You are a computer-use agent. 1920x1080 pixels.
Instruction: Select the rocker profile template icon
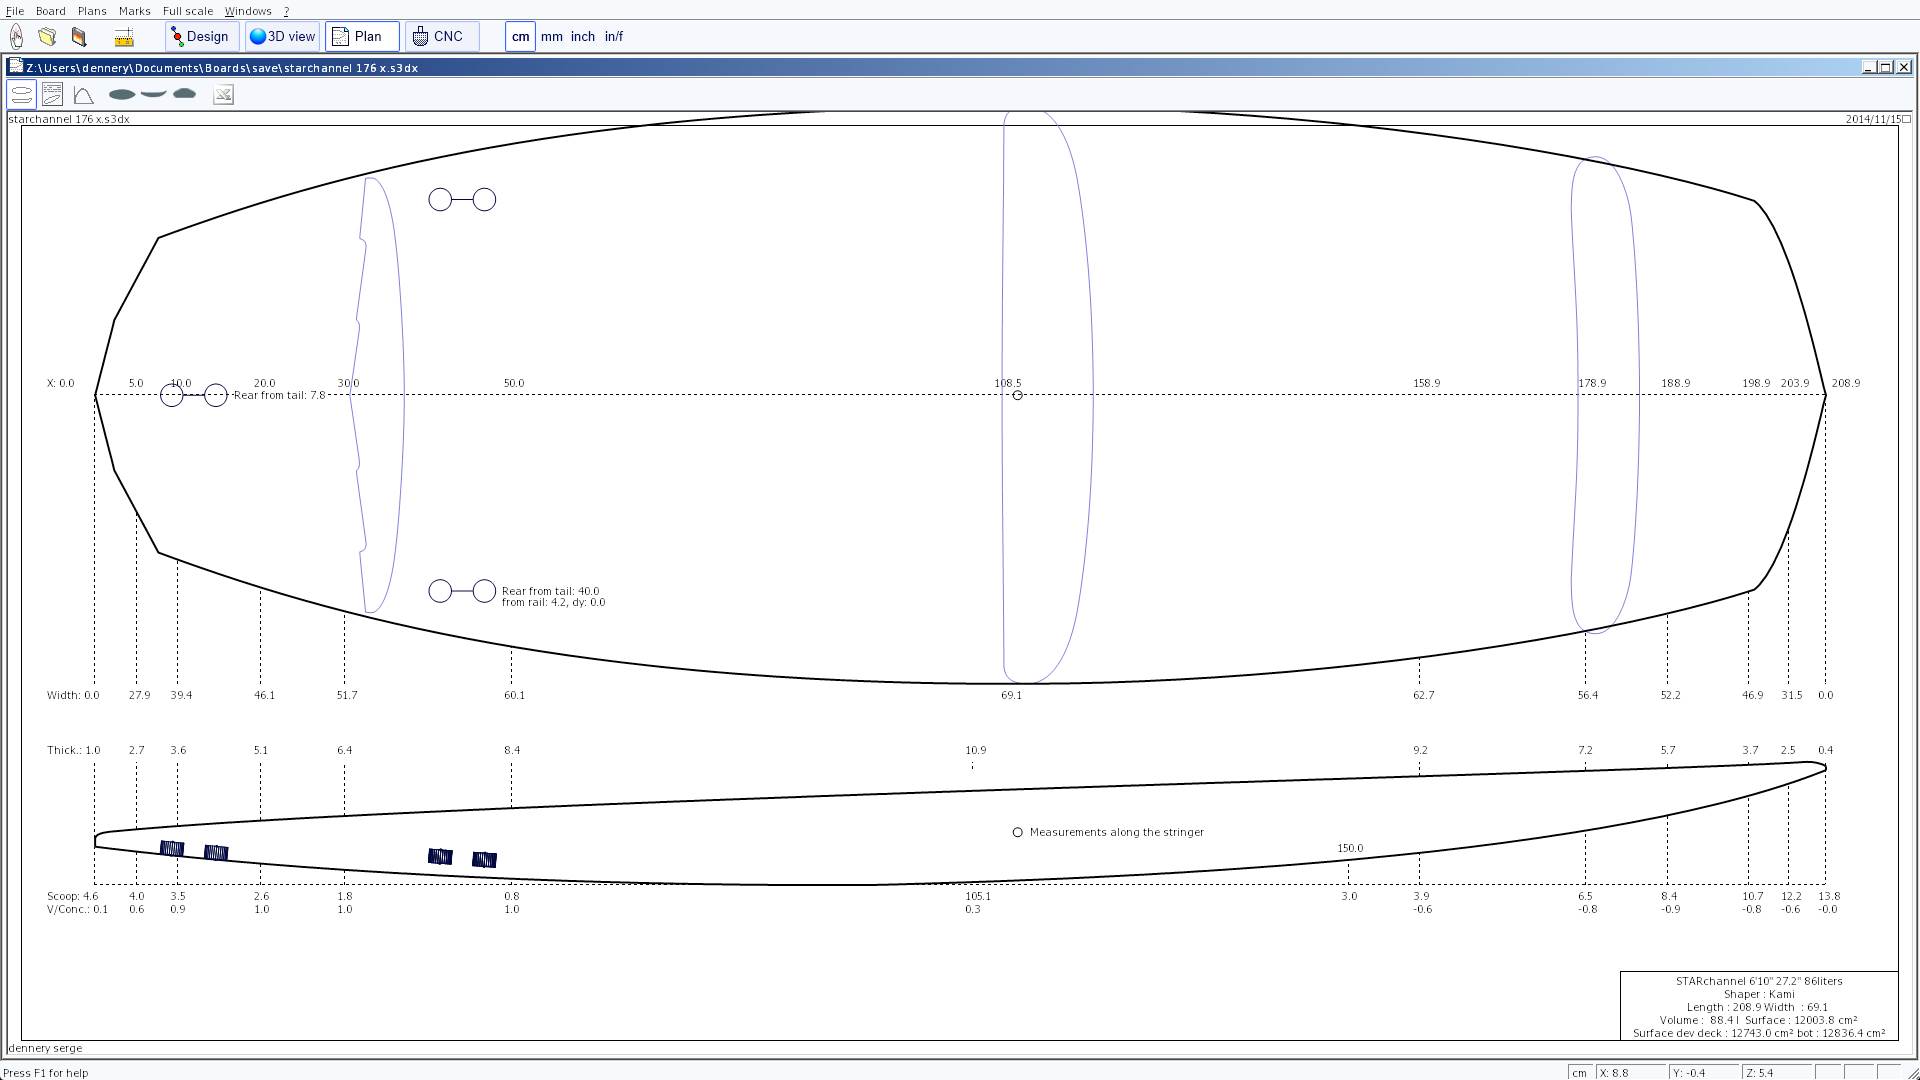pyautogui.click(x=153, y=94)
